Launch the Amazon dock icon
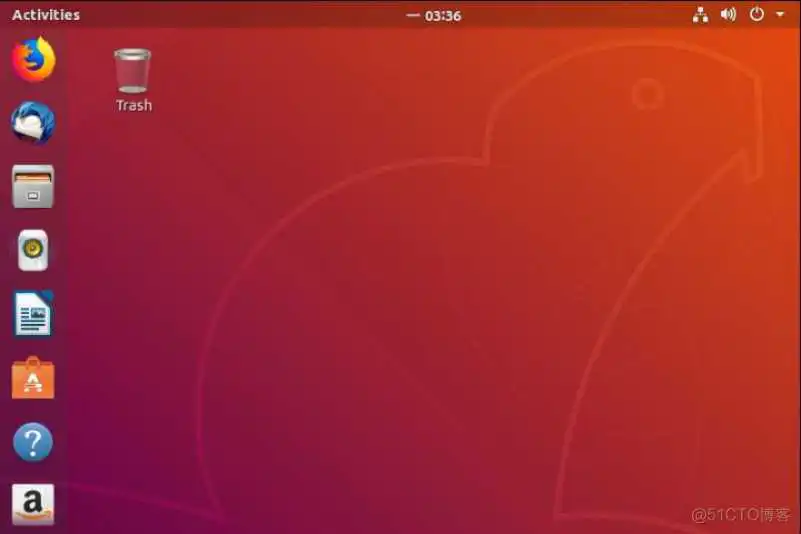Screen dimensions: 801x534 pyautogui.click(x=33, y=504)
